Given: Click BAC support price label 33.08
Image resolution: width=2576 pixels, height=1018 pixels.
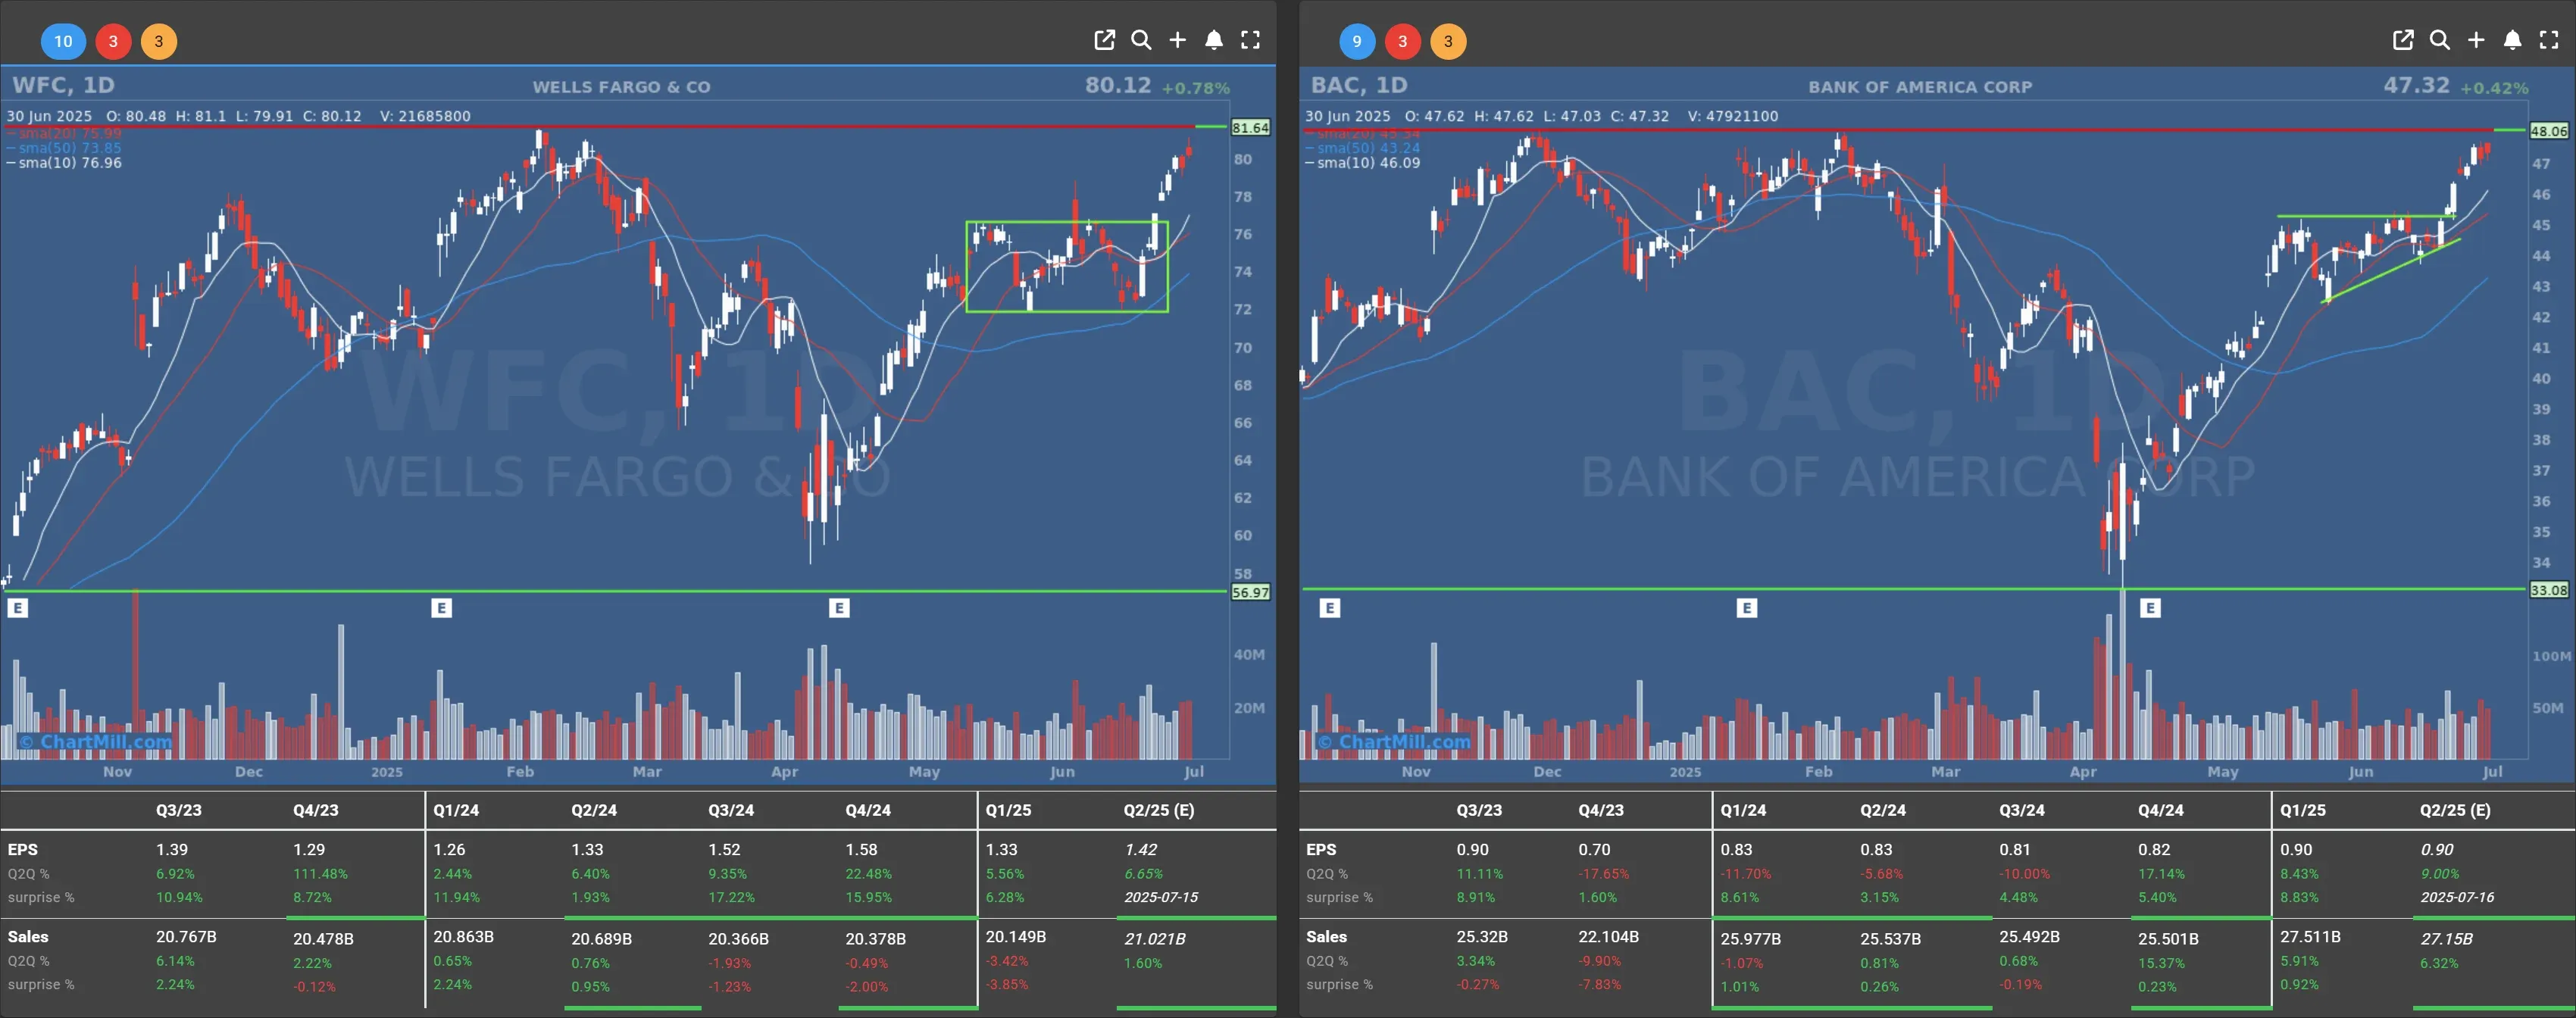Looking at the screenshot, I should point(2548,590).
